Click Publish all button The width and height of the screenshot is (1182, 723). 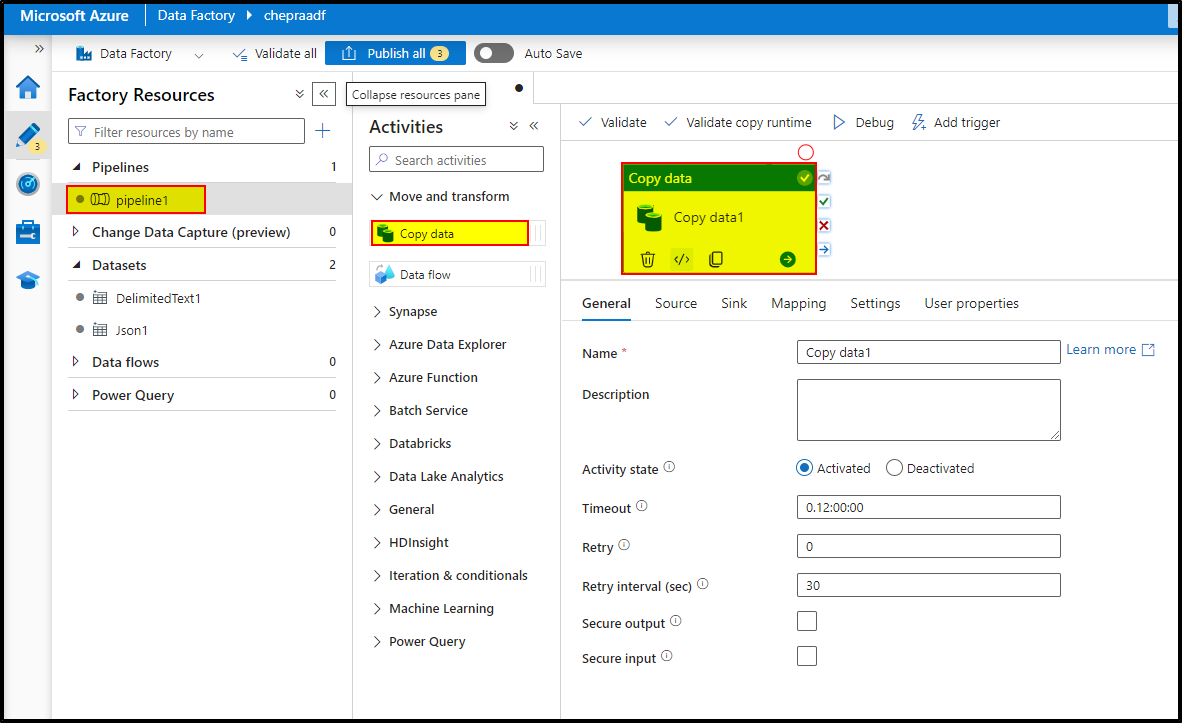[395, 53]
